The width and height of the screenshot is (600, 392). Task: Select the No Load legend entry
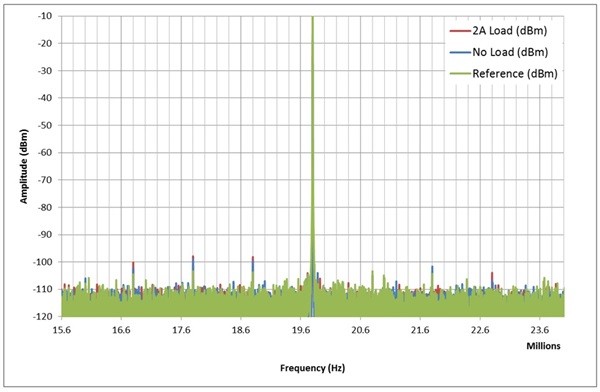pyautogui.click(x=499, y=52)
